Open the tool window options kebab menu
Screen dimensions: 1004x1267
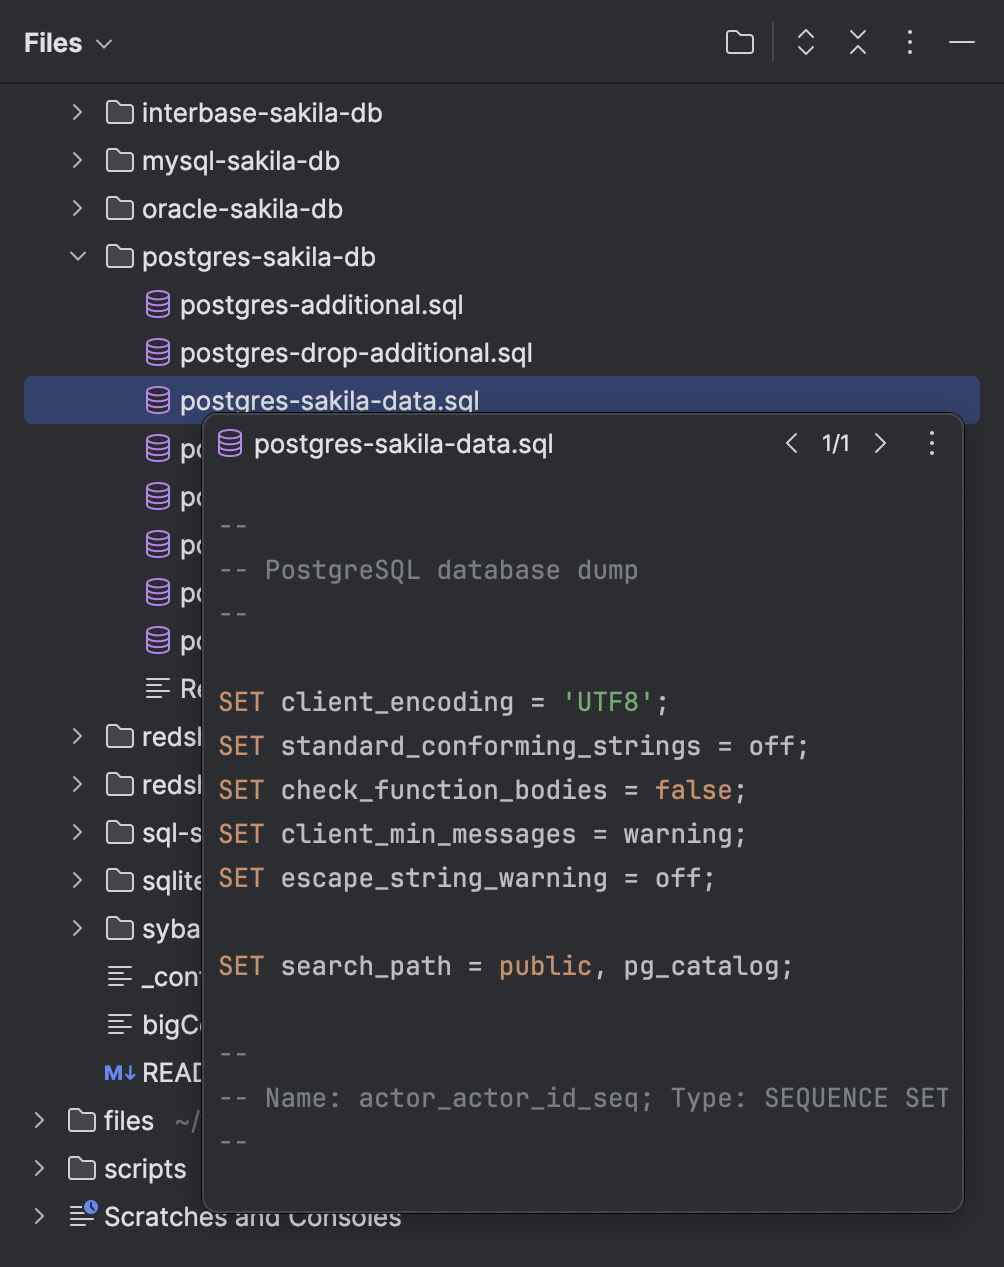[909, 42]
